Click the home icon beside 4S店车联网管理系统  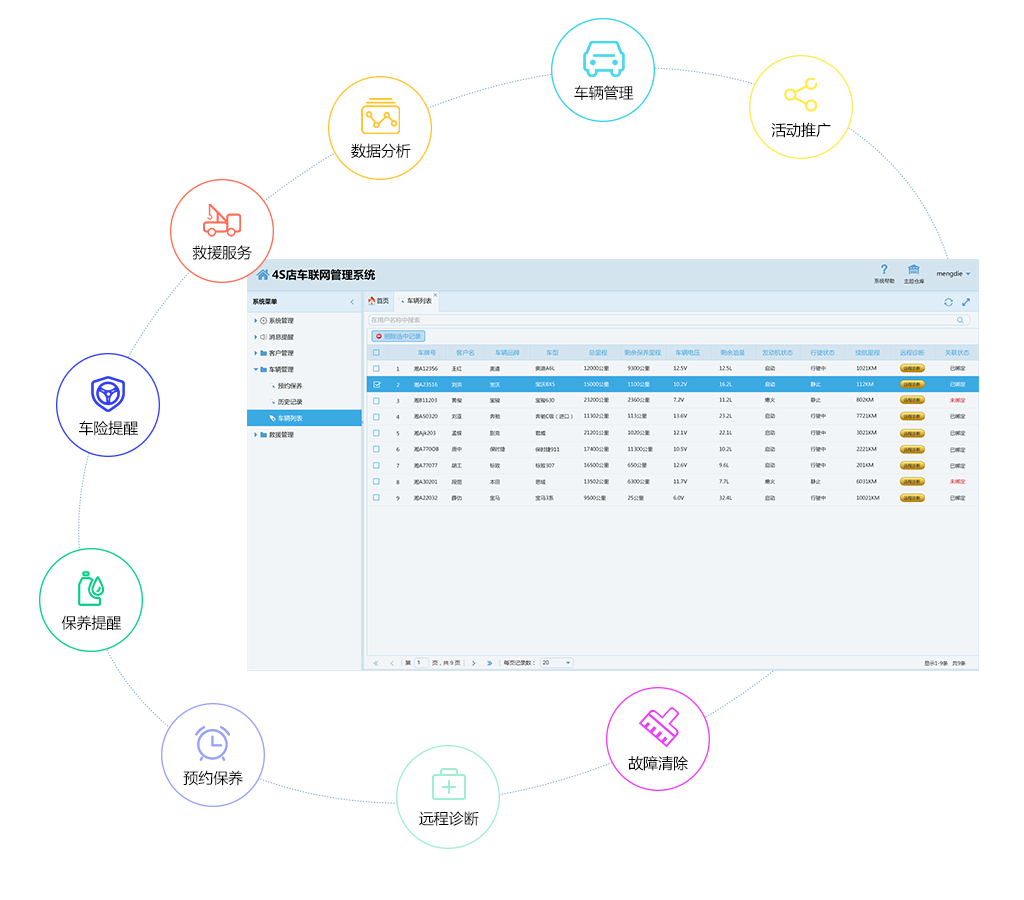263,274
